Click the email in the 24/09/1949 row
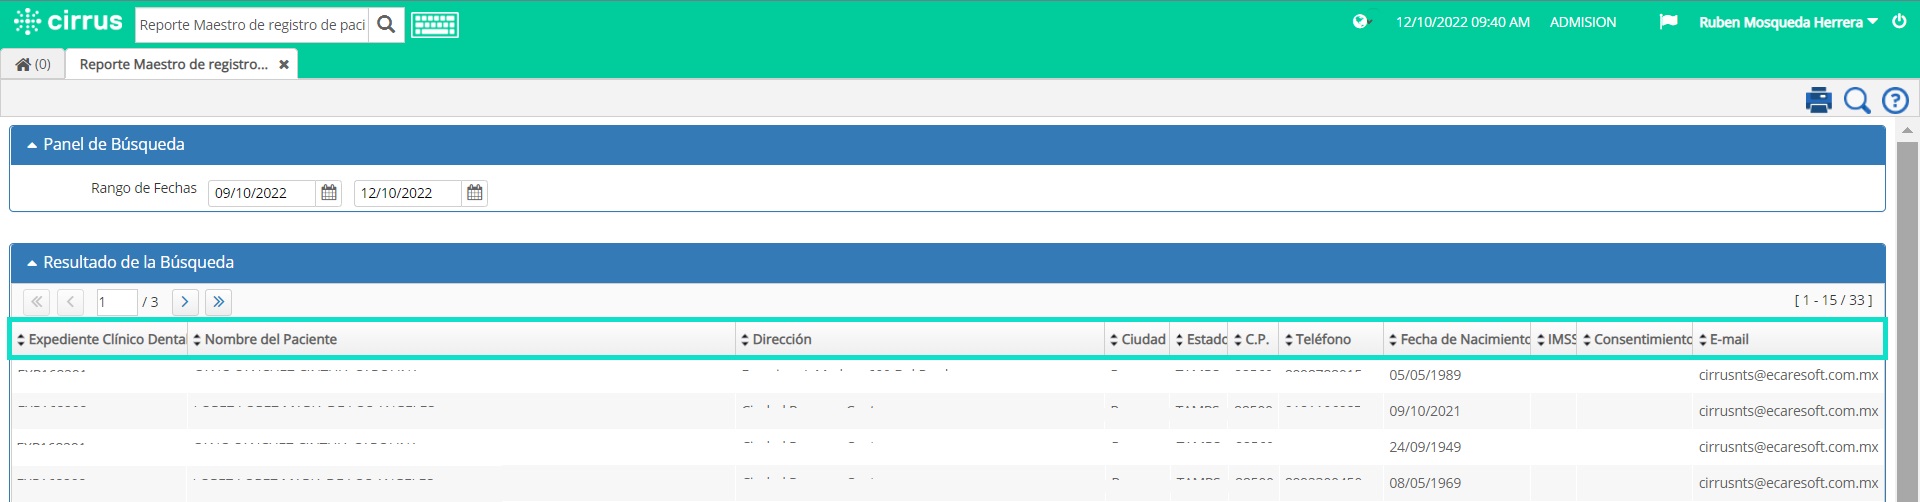This screenshot has width=1920, height=502. pyautogui.click(x=1788, y=448)
